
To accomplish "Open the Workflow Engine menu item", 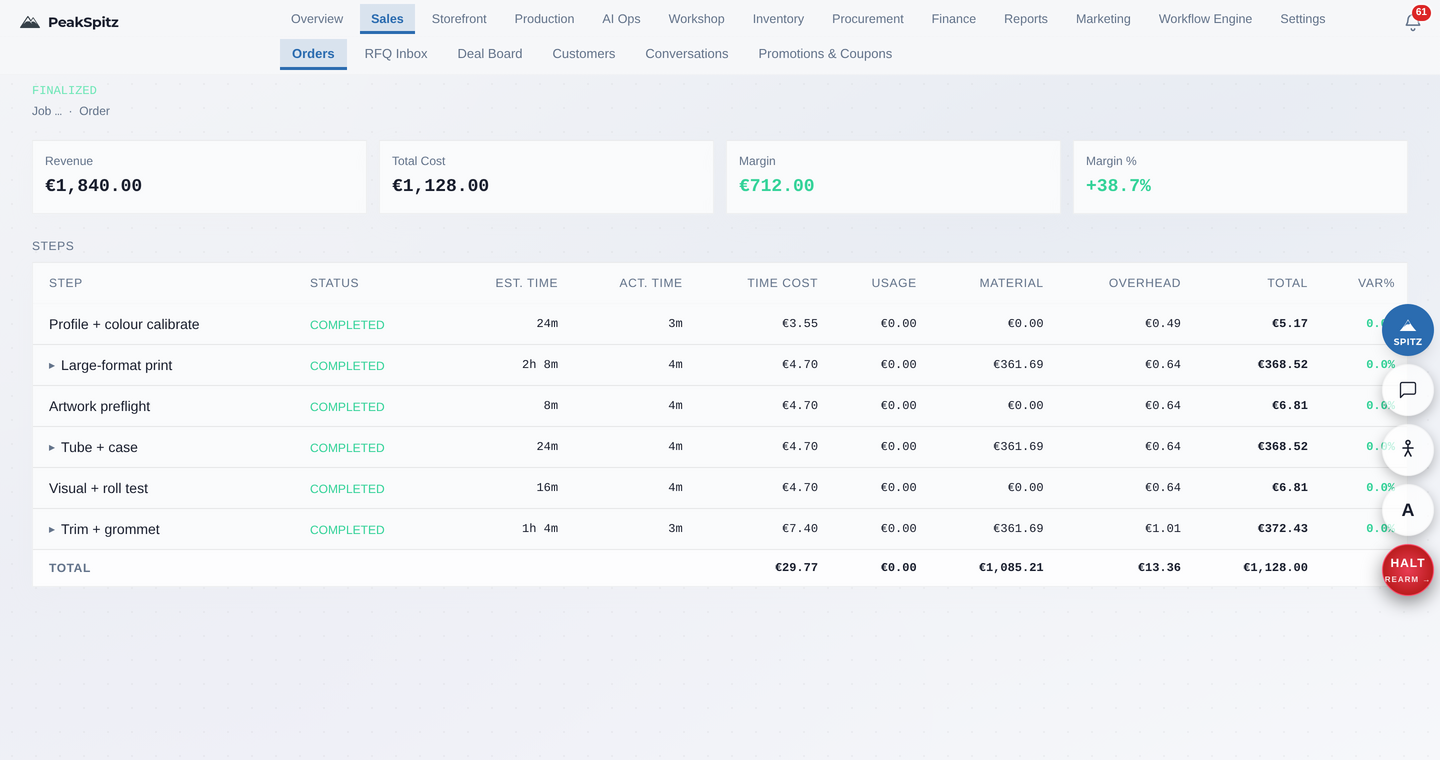I will pyautogui.click(x=1205, y=19).
